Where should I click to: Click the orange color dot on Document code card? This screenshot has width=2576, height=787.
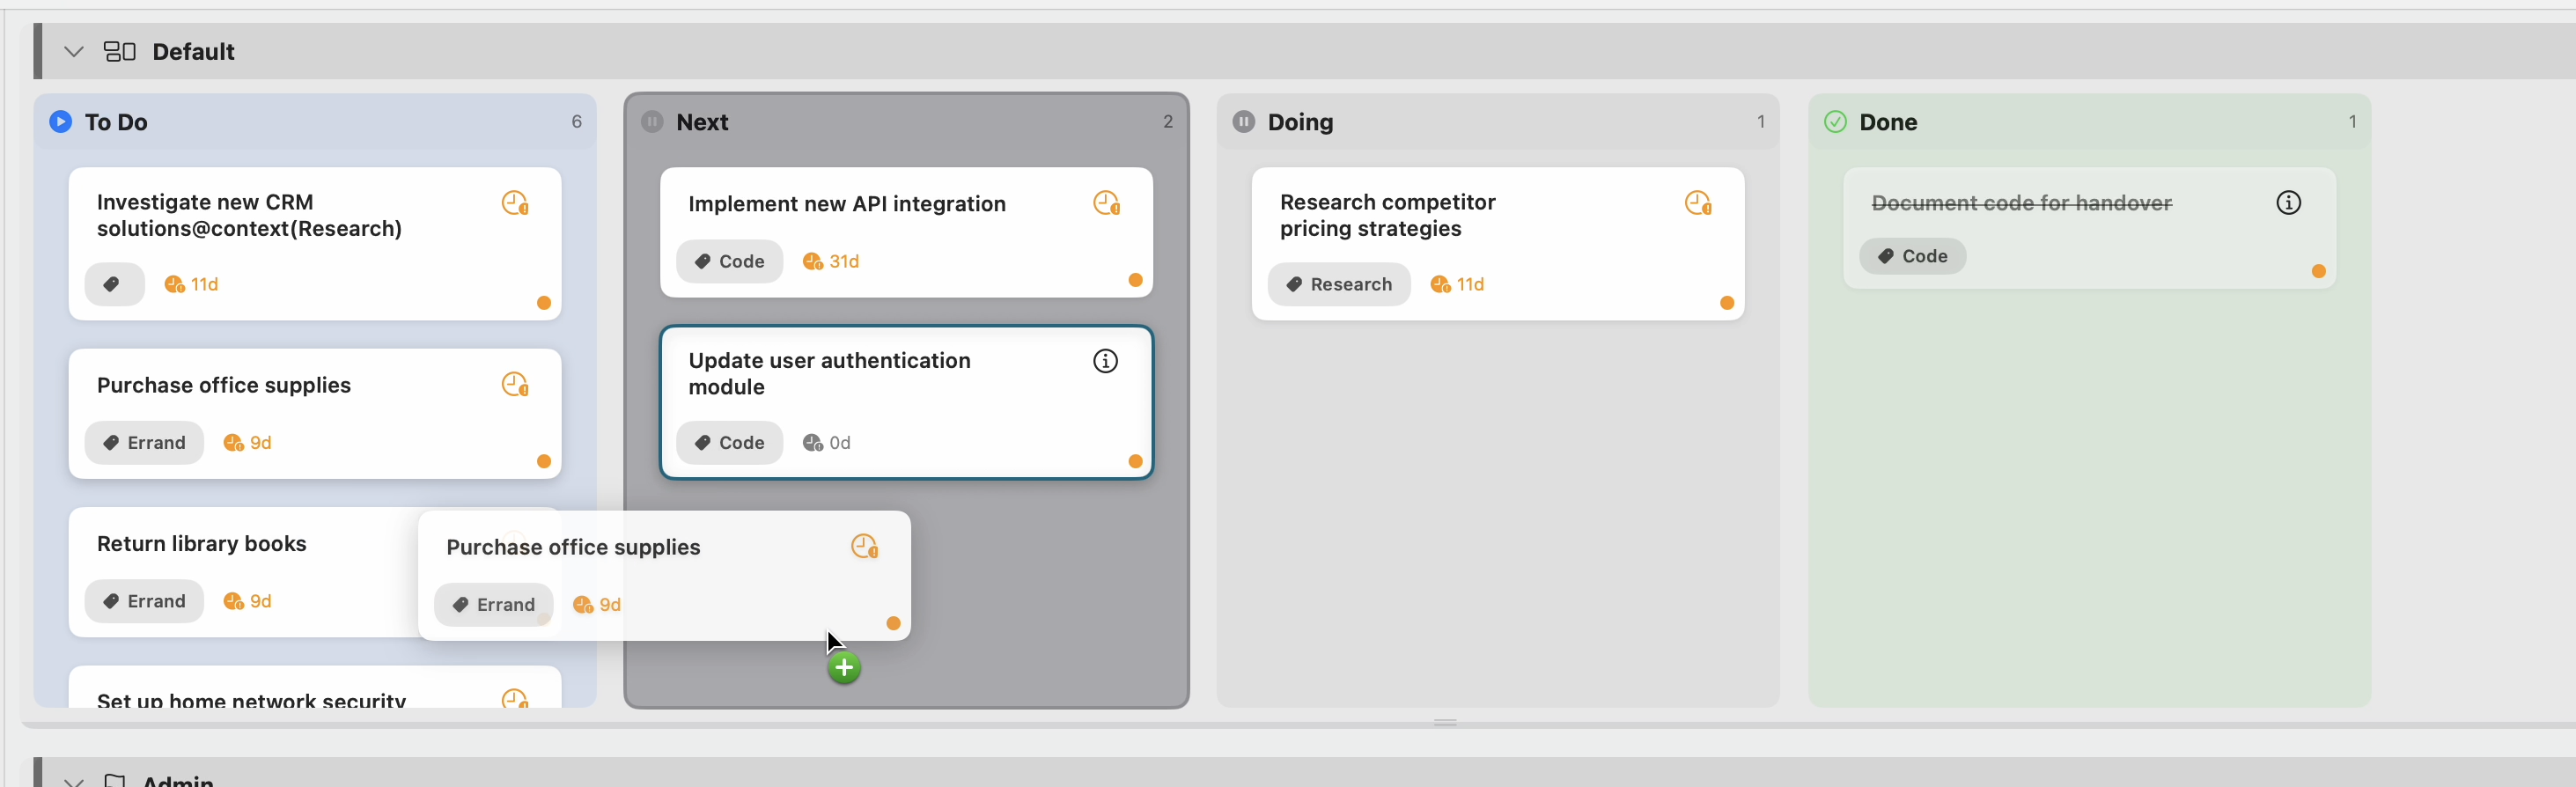tap(2319, 271)
